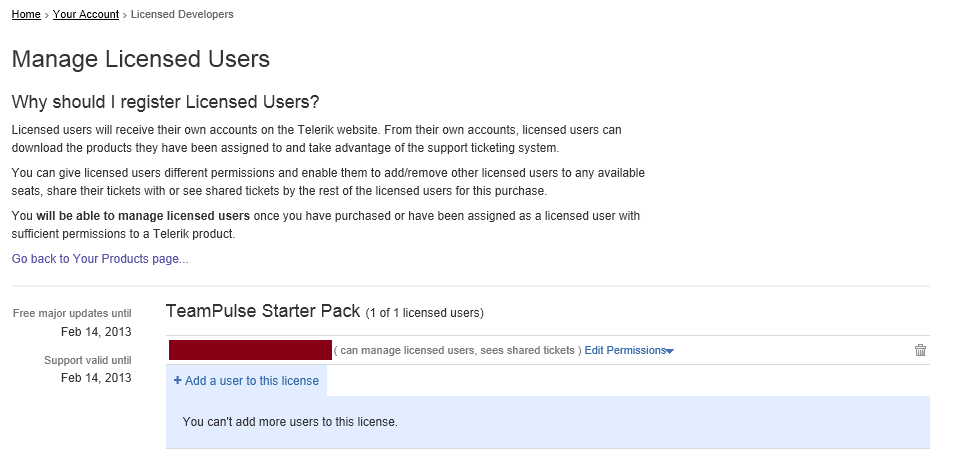Click the TeamPulse Starter Pack title
The image size is (958, 468).
[x=263, y=311]
